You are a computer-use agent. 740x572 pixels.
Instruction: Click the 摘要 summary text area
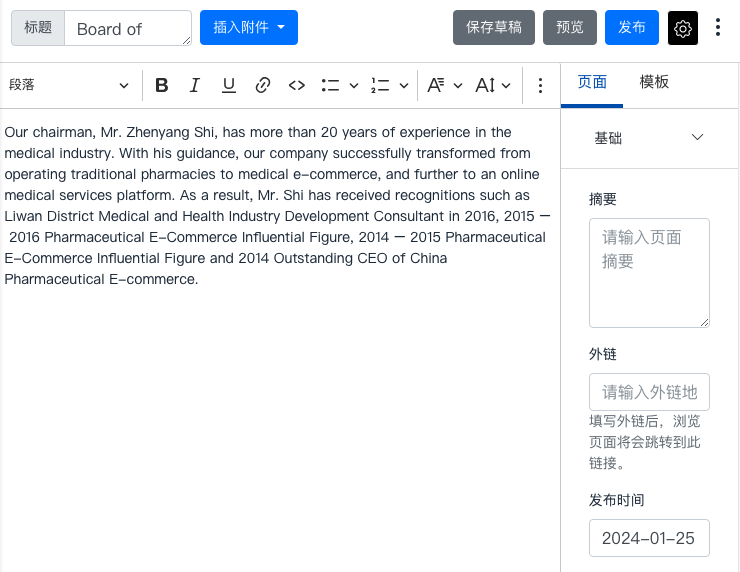point(649,272)
